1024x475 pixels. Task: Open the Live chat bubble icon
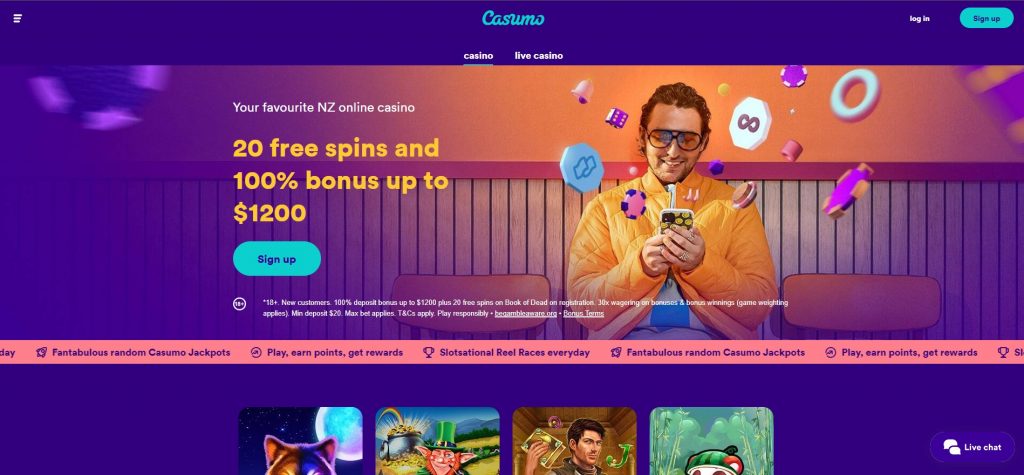(x=952, y=447)
